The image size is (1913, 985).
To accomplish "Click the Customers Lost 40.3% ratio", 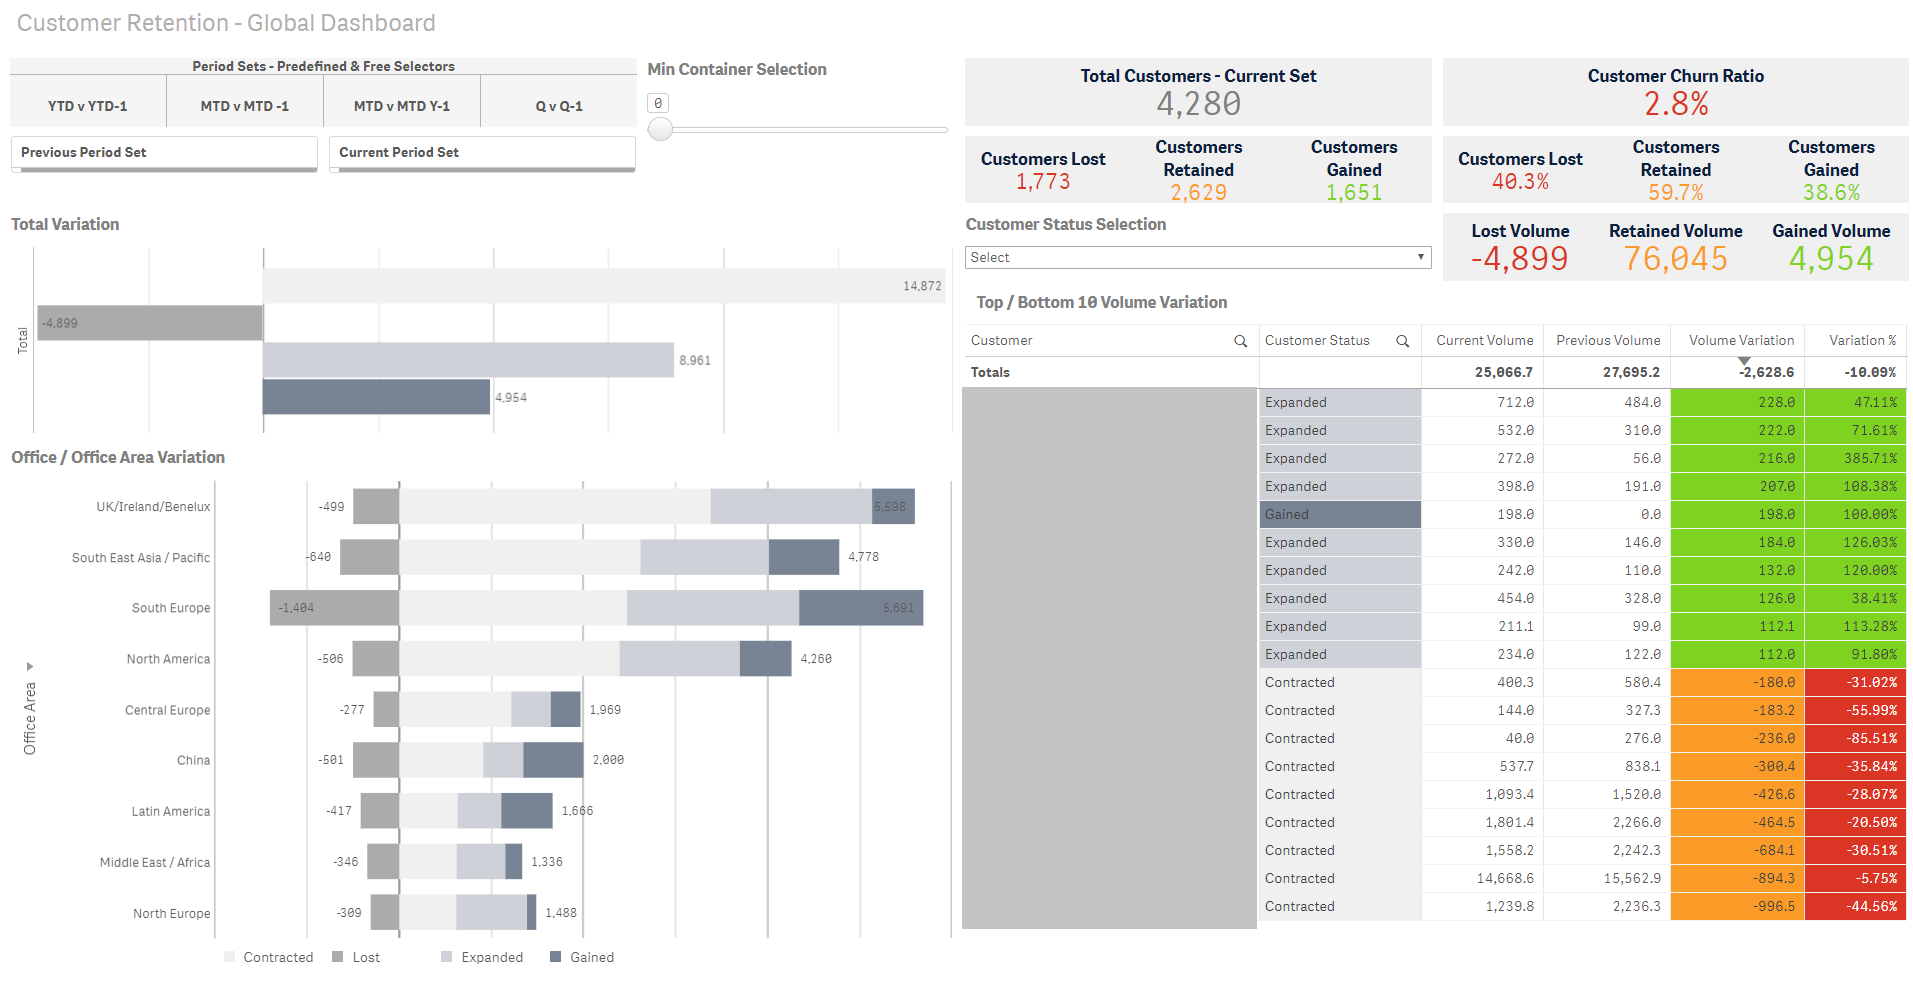I will (x=1520, y=182).
